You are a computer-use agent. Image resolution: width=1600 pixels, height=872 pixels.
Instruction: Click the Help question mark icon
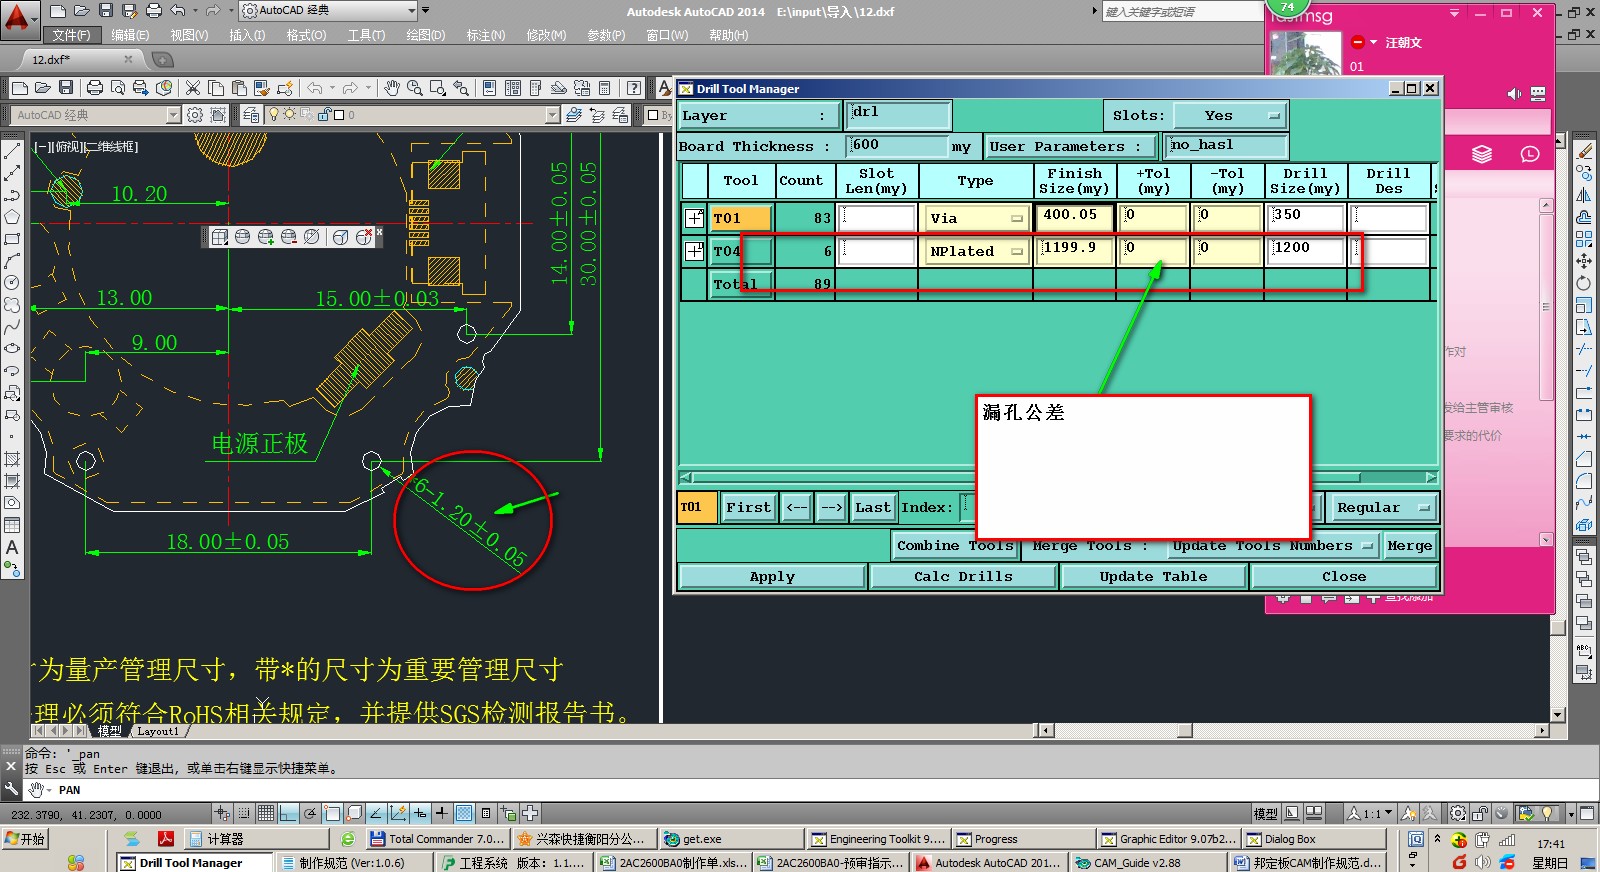point(633,88)
